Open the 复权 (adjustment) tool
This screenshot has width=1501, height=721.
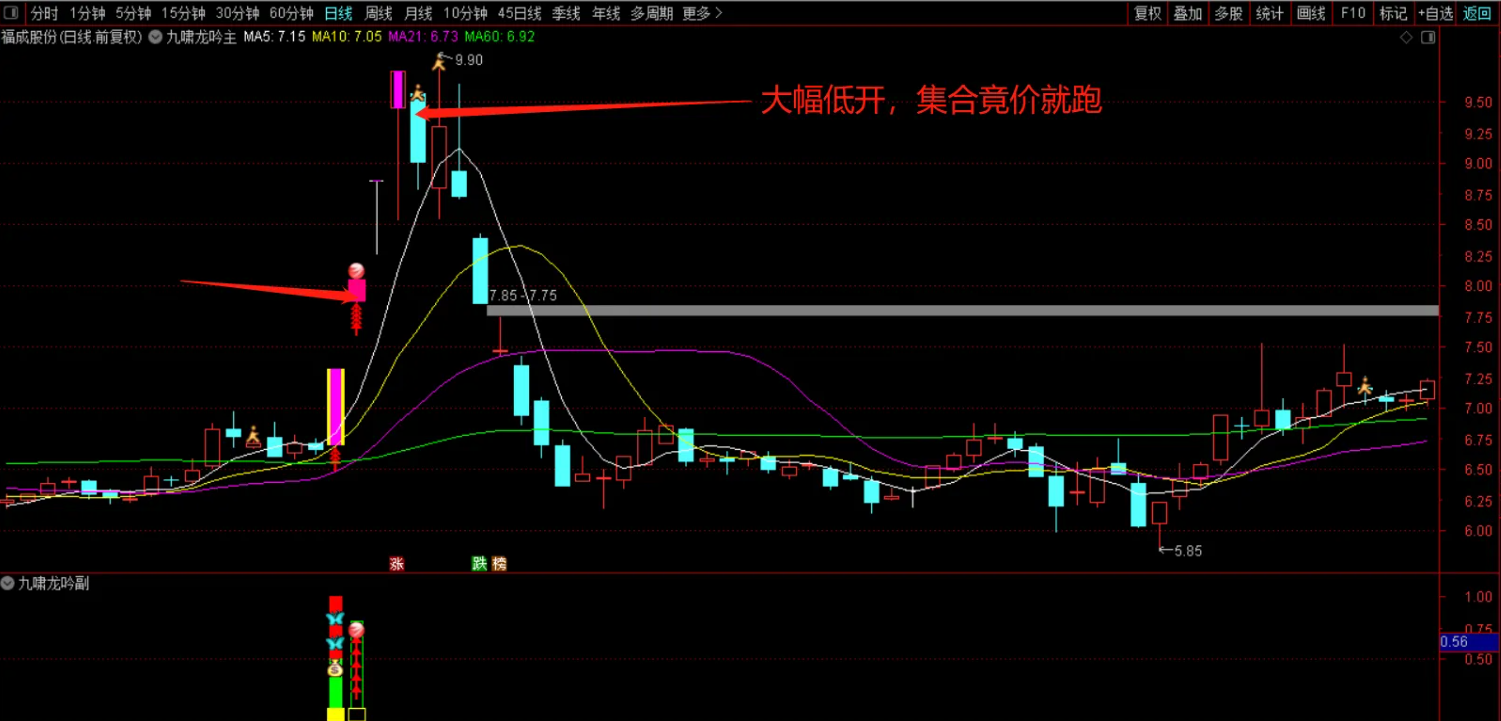pos(1147,13)
